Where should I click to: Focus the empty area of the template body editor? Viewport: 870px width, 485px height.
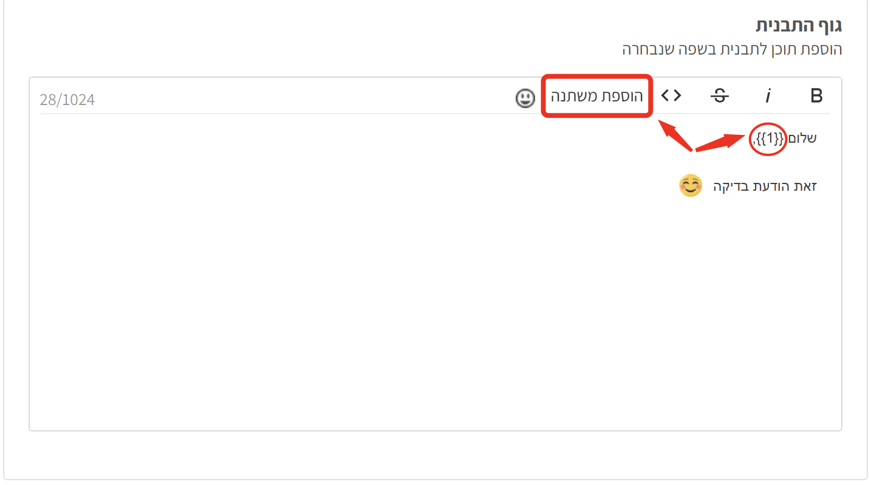coord(400,320)
